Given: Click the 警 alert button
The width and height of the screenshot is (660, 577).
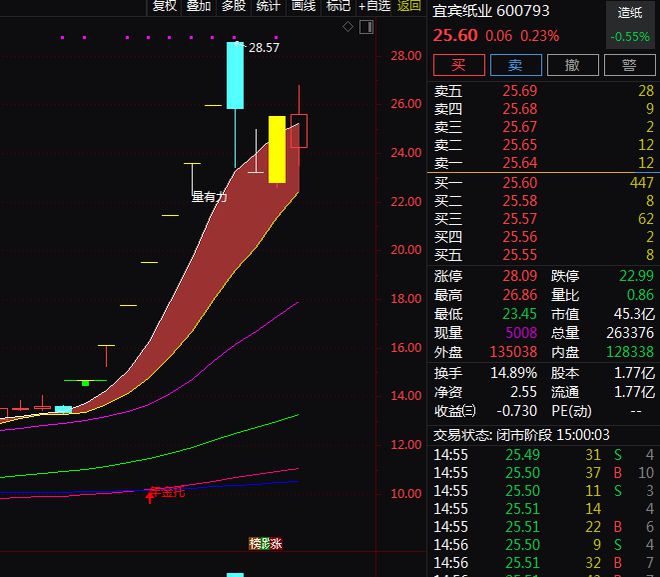Looking at the screenshot, I should pyautogui.click(x=630, y=65).
